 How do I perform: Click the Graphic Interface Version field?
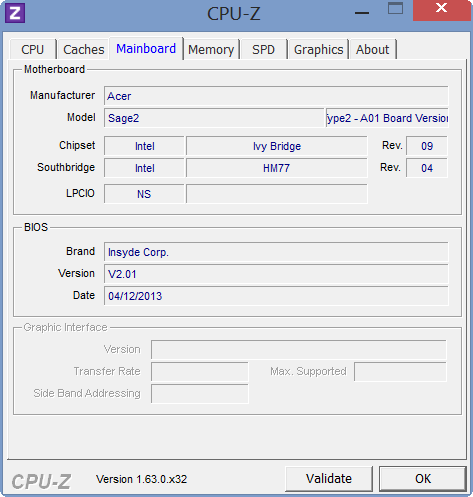tap(299, 350)
